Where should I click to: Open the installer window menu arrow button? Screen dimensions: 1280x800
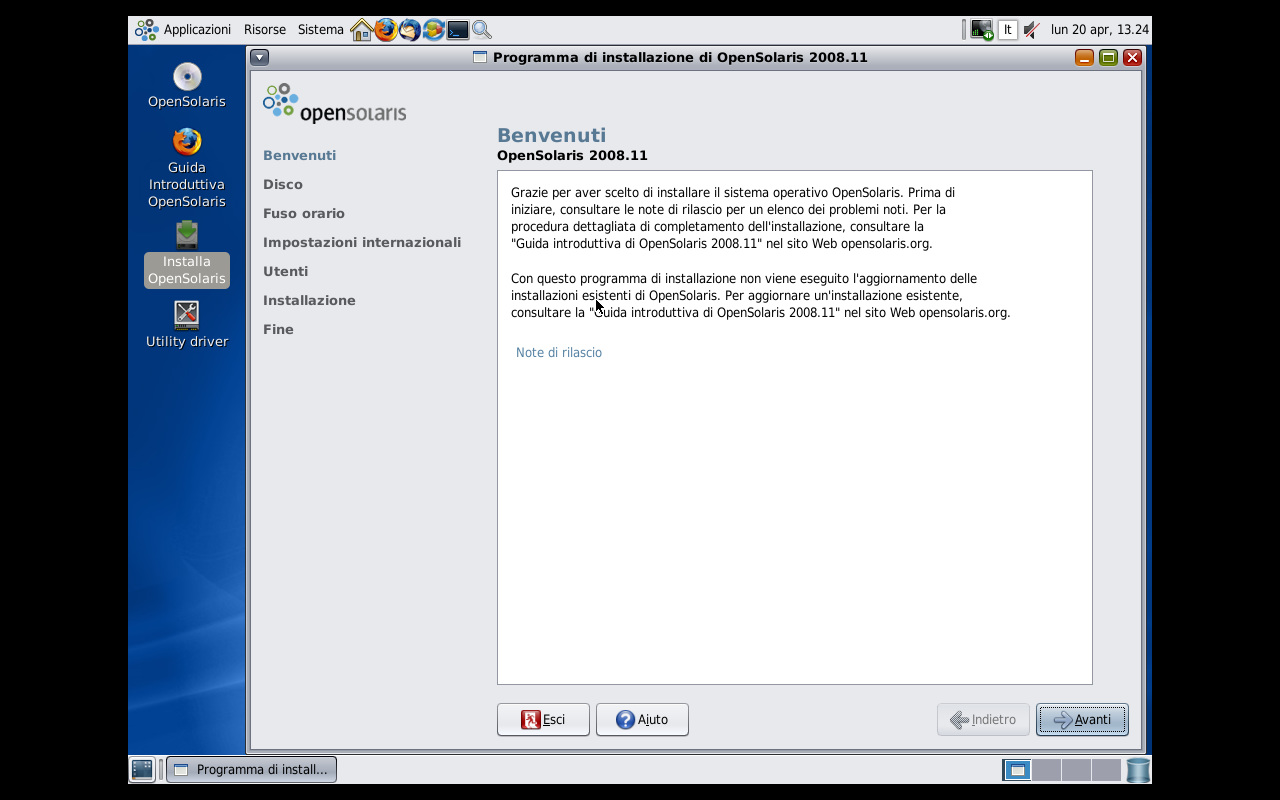(259, 57)
